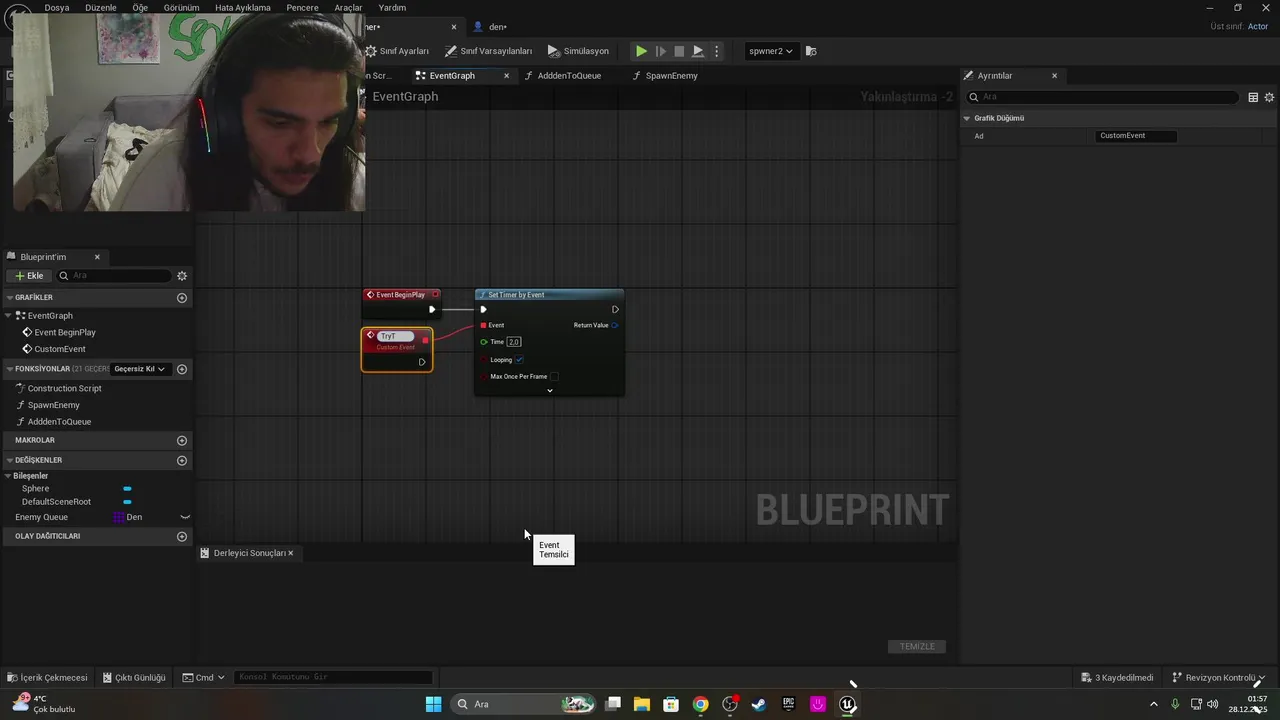Collapse the DEĞİŞKENLER section
Screen dimensions: 1280x720
click(x=9, y=460)
